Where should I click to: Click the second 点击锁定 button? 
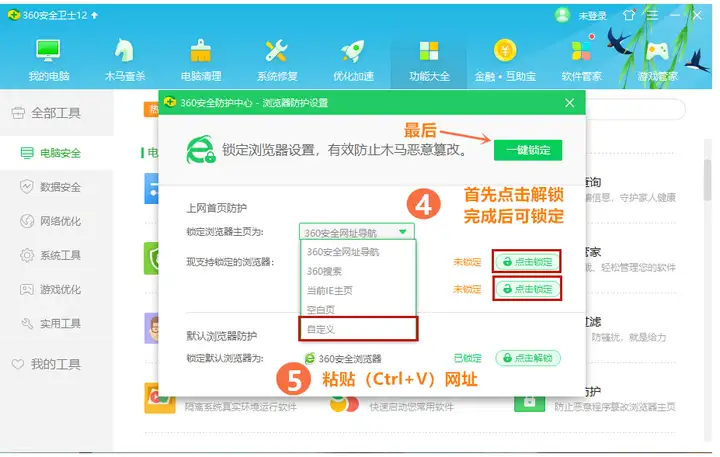[x=527, y=289]
